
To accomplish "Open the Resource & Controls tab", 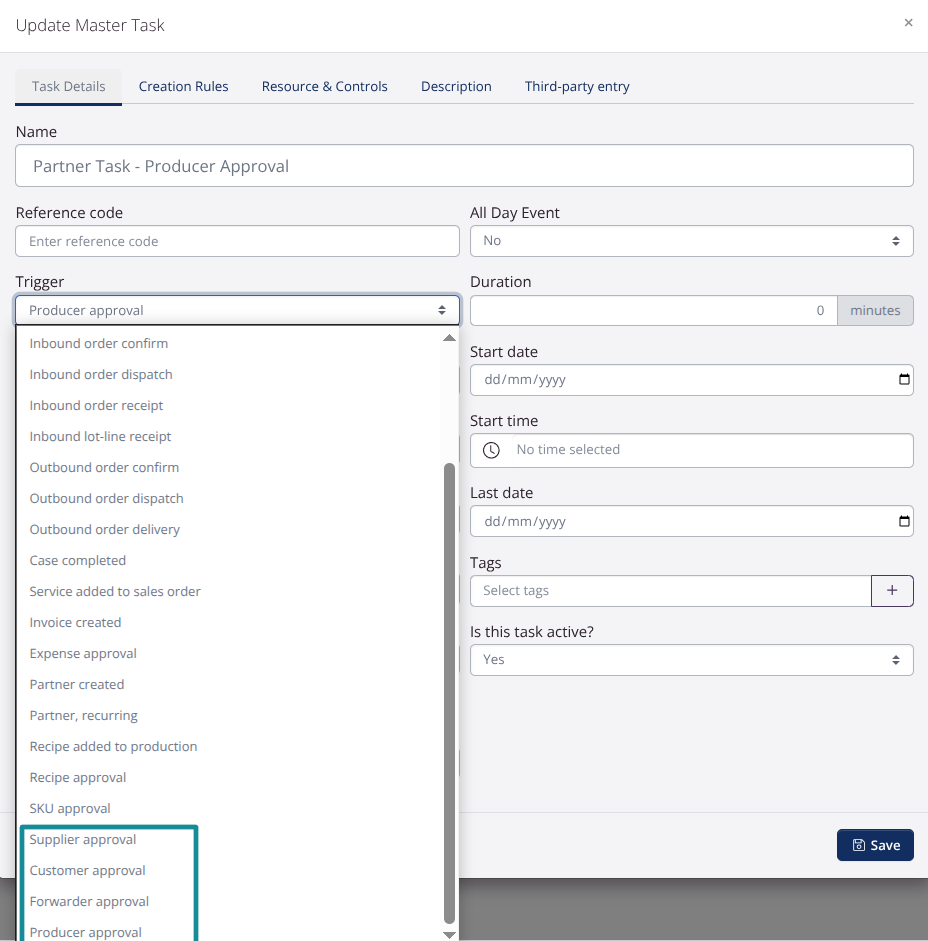I will (324, 87).
